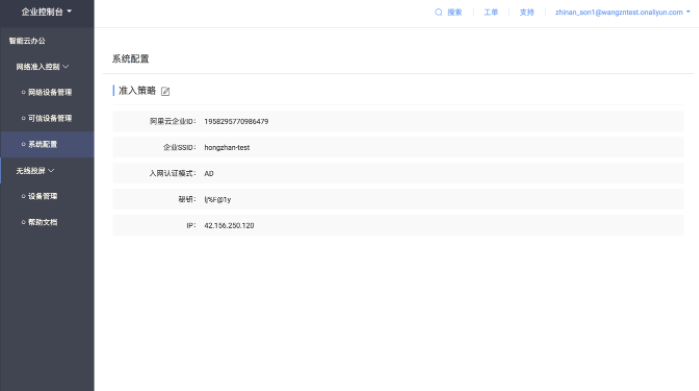Collapse the 网络准入控制 section
699x391 pixels.
coord(42,67)
